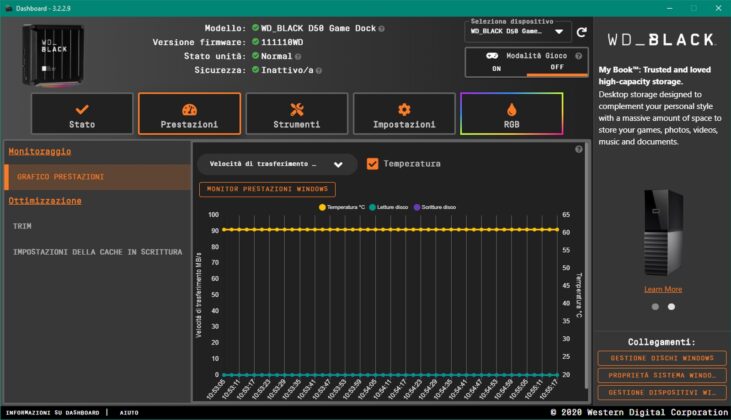This screenshot has height=420, width=731.
Task: Click the Monitoraggio section heading
Action: coord(40,151)
